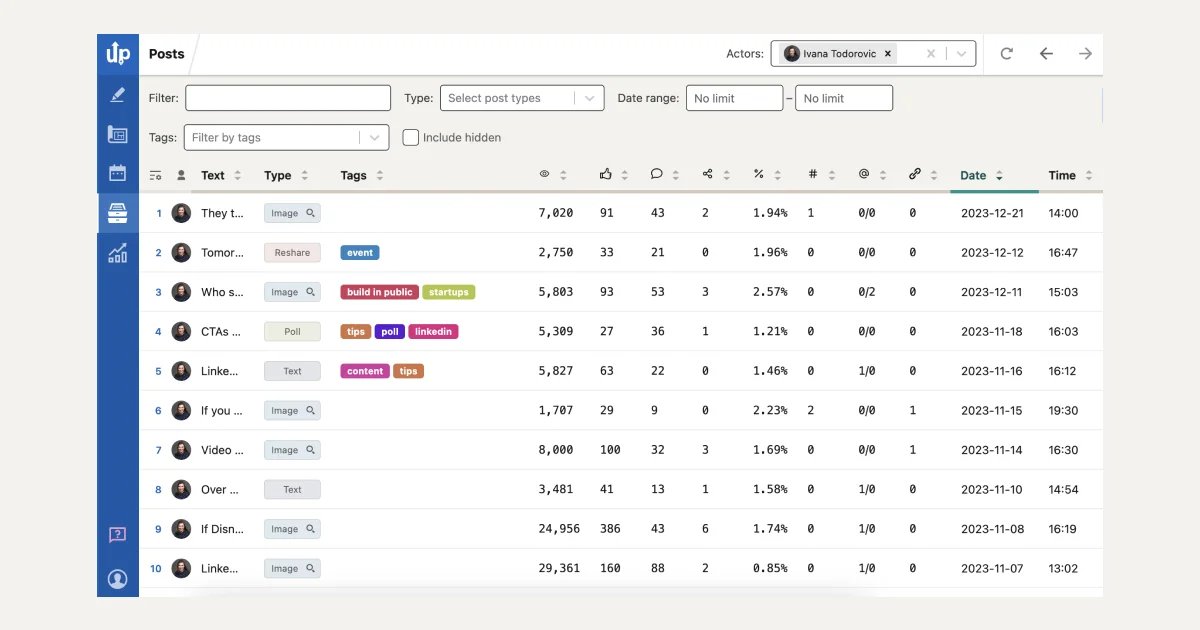Click the No limit date range start field
The height and width of the screenshot is (630, 1200).
click(x=734, y=98)
